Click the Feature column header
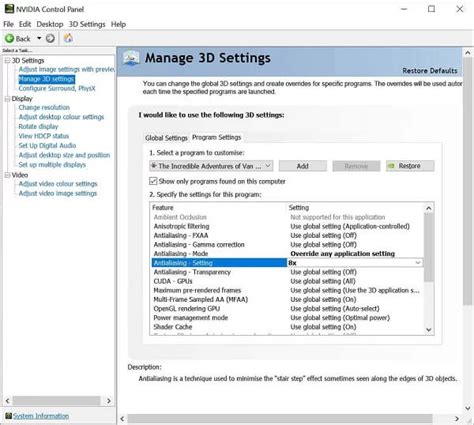 [x=218, y=207]
